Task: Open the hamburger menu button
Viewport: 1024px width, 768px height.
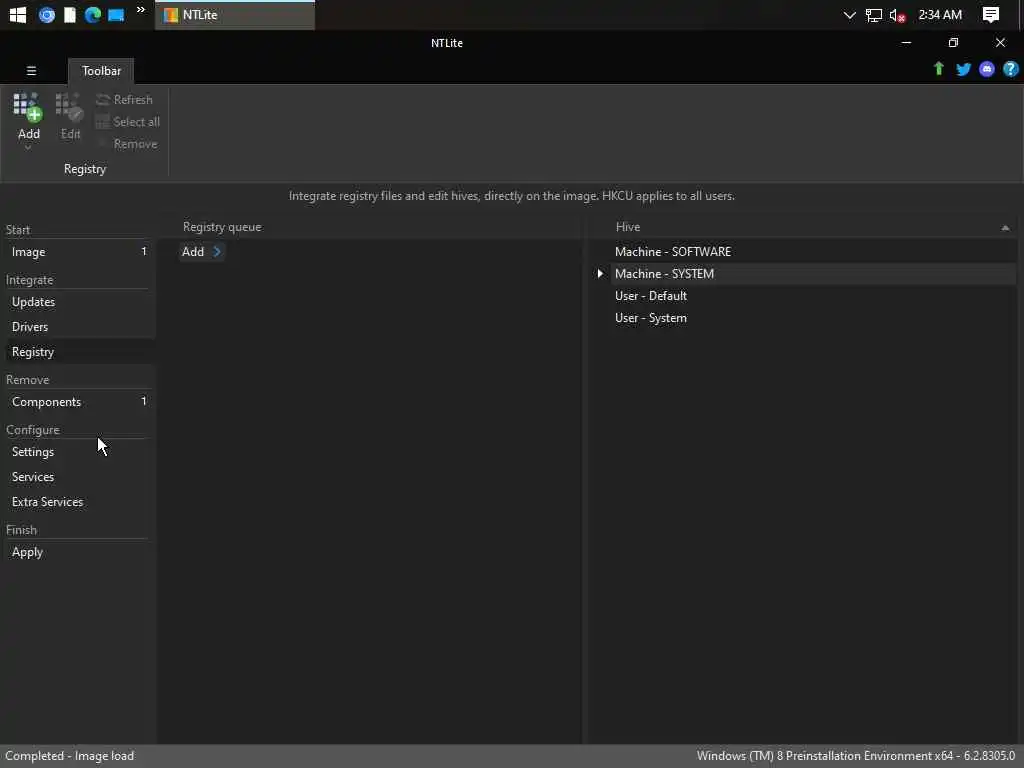Action: click(x=31, y=71)
